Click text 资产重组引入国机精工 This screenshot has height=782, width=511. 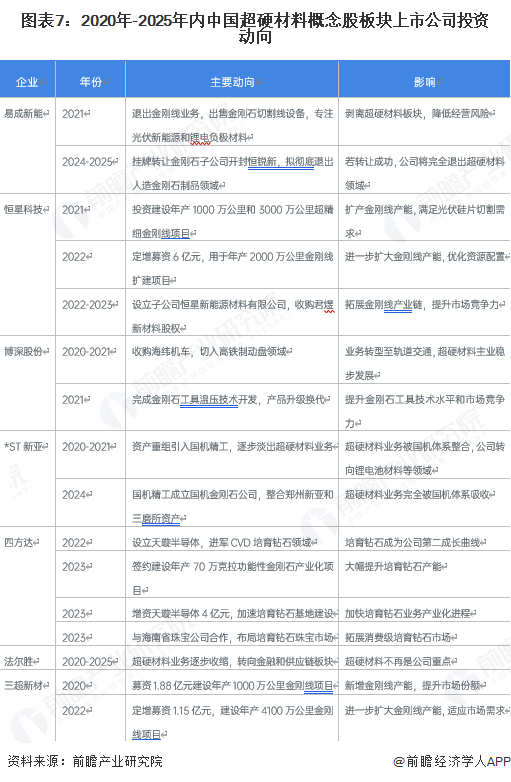pyautogui.click(x=180, y=447)
